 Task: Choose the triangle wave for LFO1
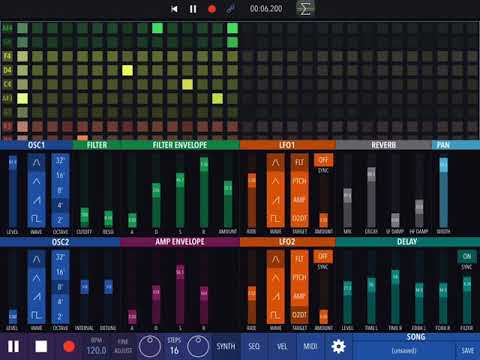pos(275,181)
